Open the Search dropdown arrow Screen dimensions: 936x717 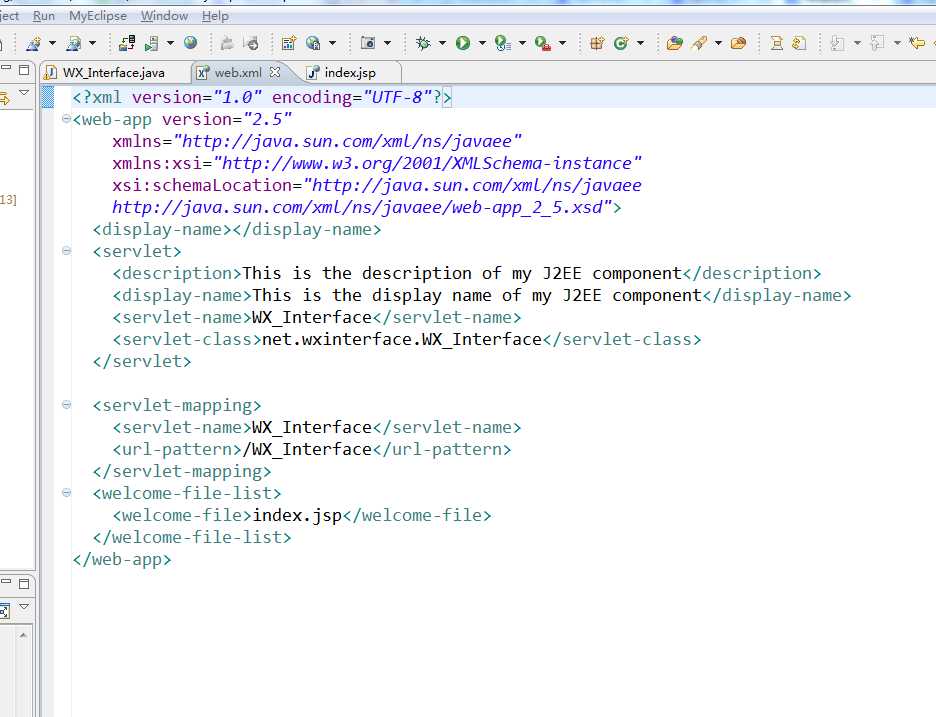tap(718, 43)
